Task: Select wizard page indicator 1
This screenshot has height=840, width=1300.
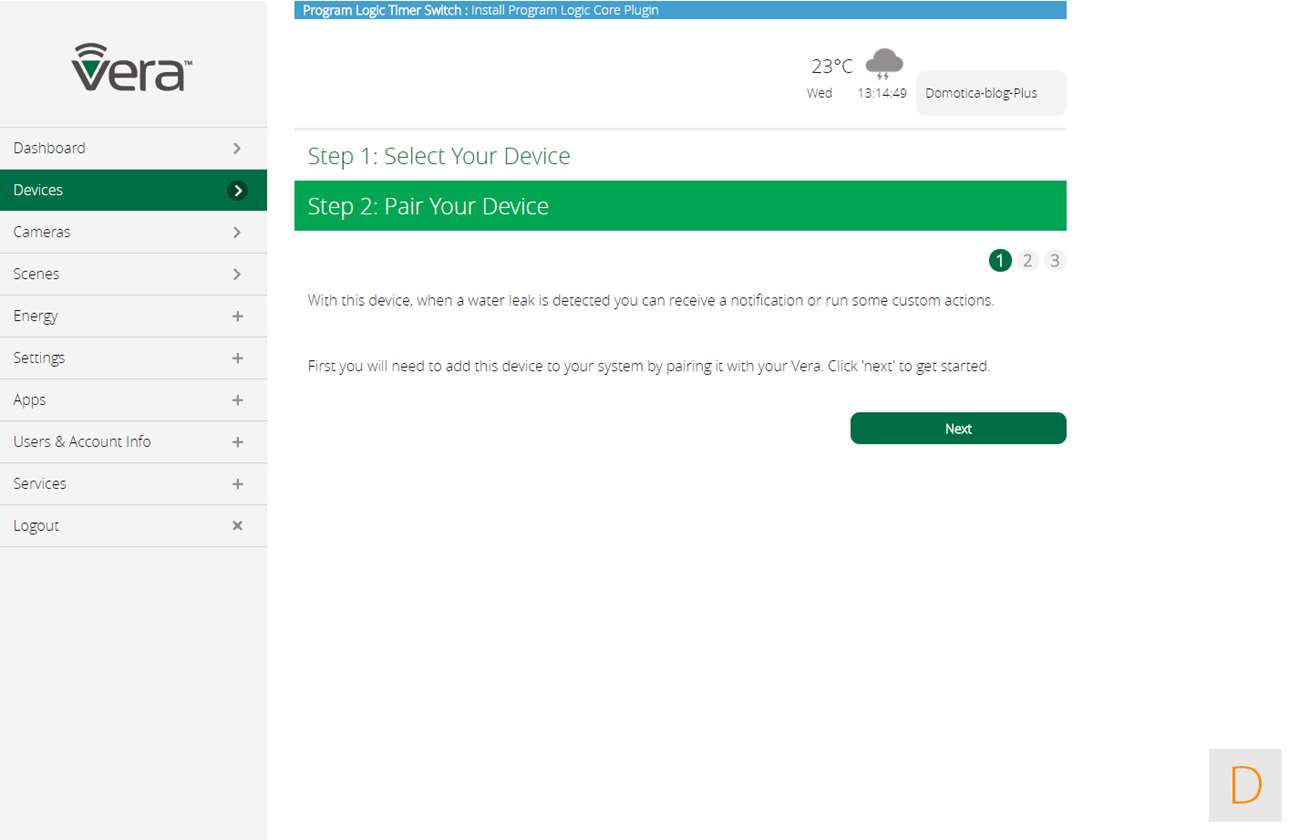Action: [1000, 261]
